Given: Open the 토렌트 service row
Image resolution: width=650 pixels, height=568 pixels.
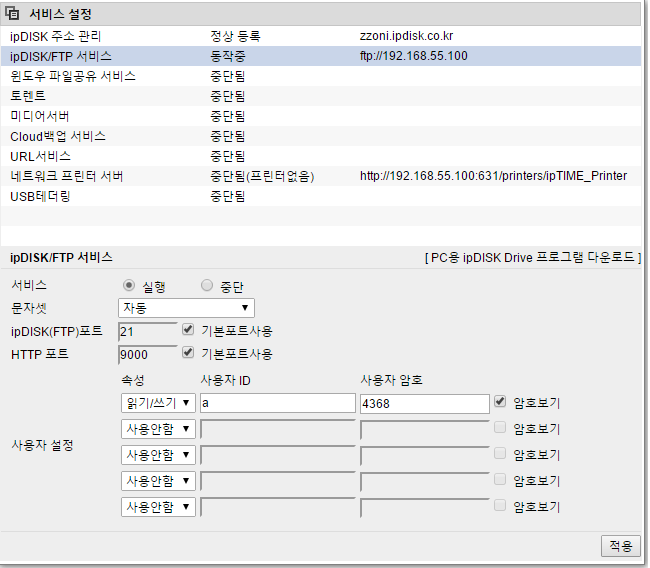Looking at the screenshot, I should (x=321, y=96).
